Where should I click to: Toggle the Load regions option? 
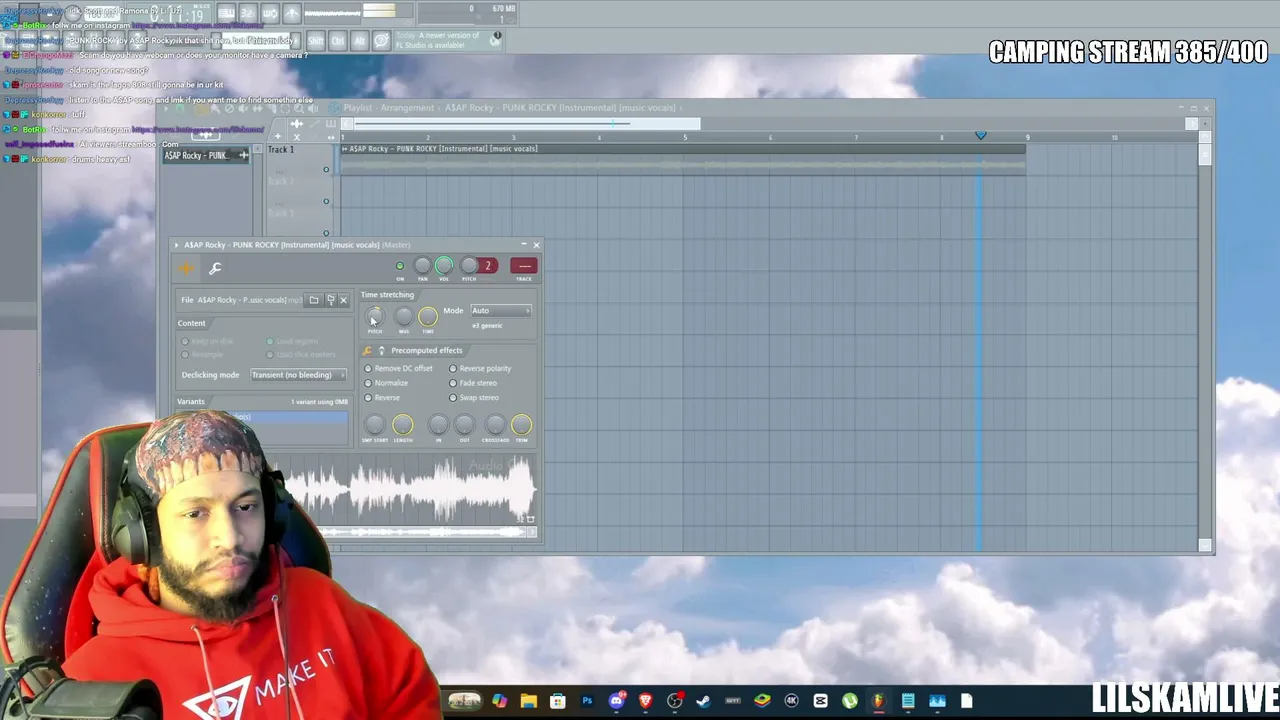292,342
